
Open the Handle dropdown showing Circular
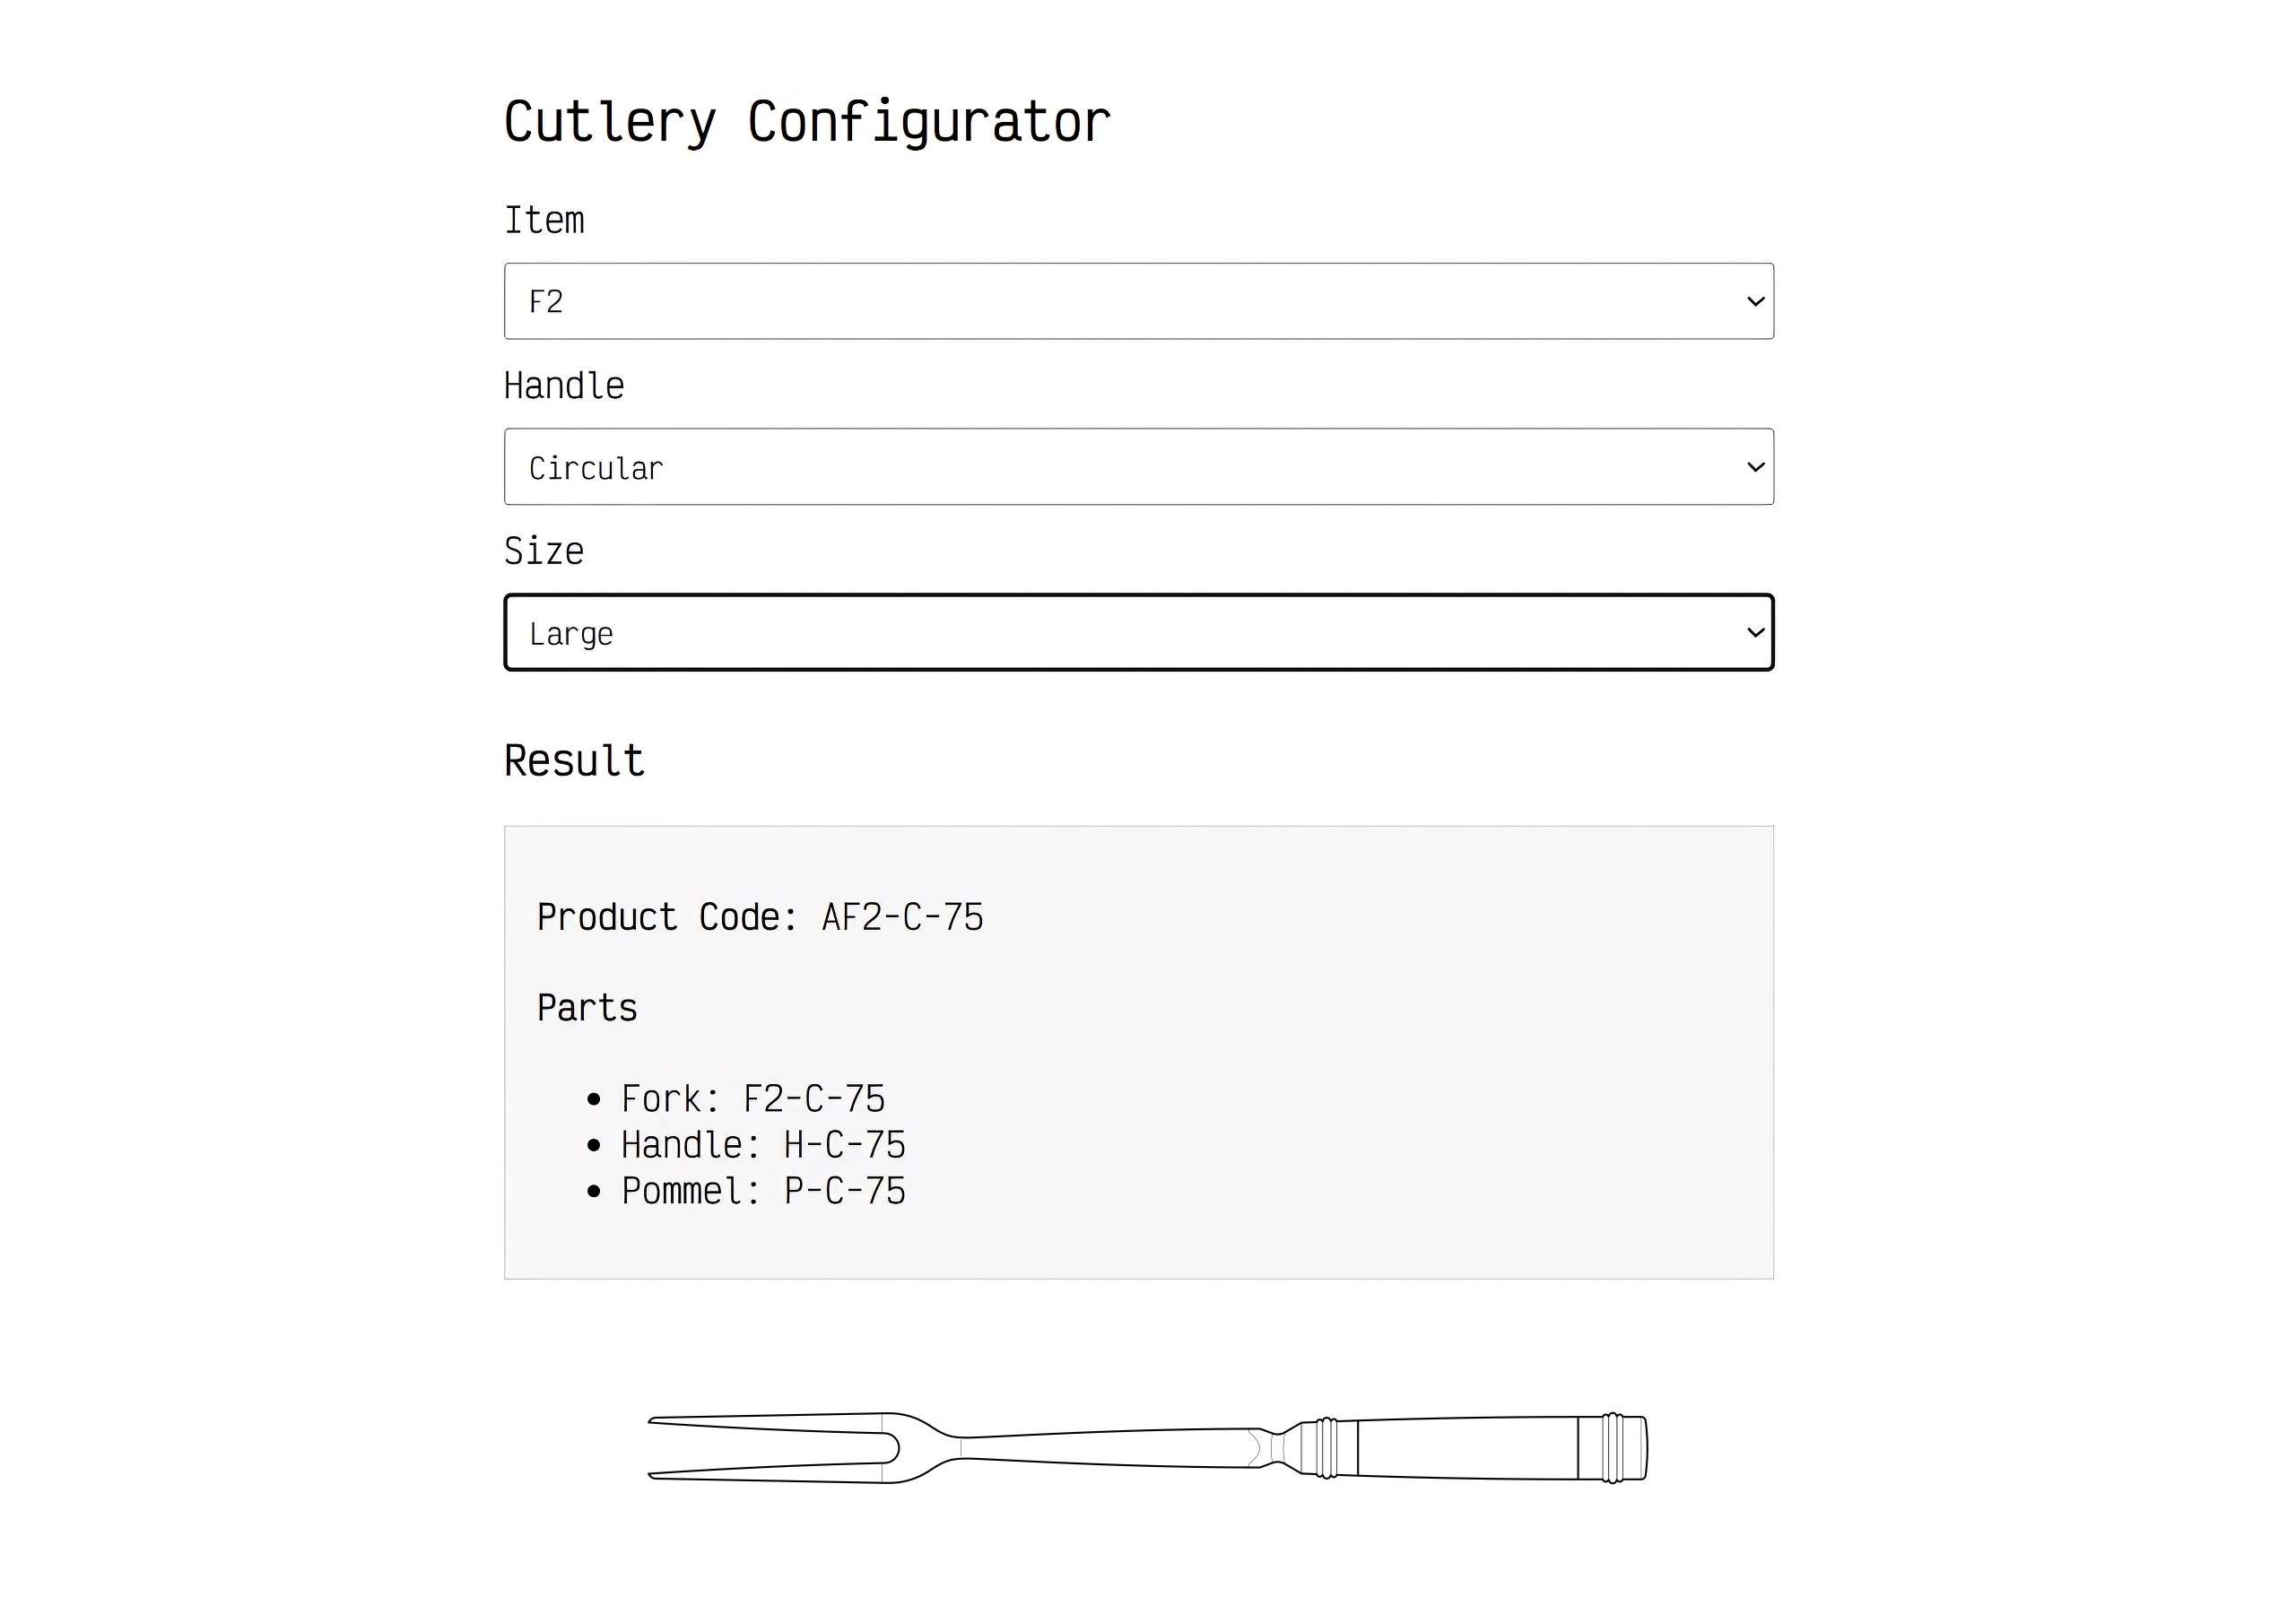[1138, 467]
